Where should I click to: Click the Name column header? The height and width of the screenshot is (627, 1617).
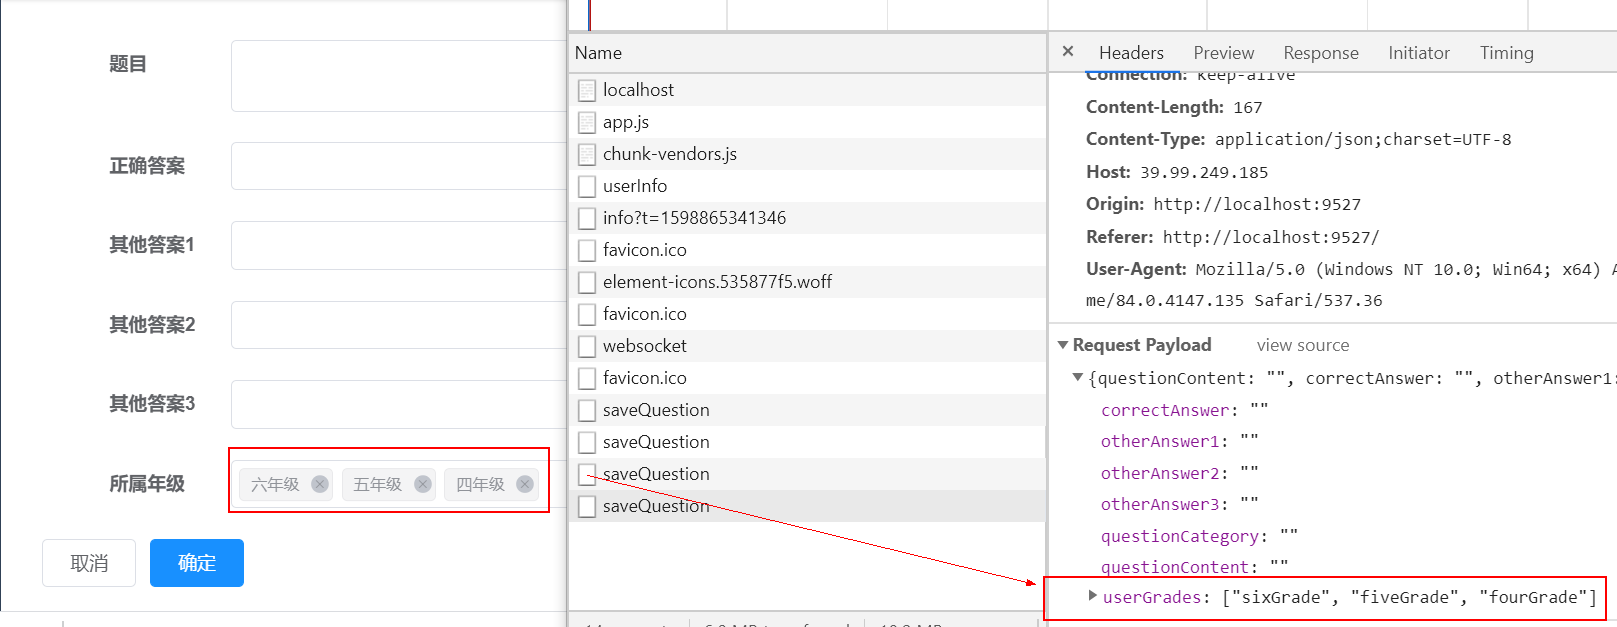pos(807,53)
